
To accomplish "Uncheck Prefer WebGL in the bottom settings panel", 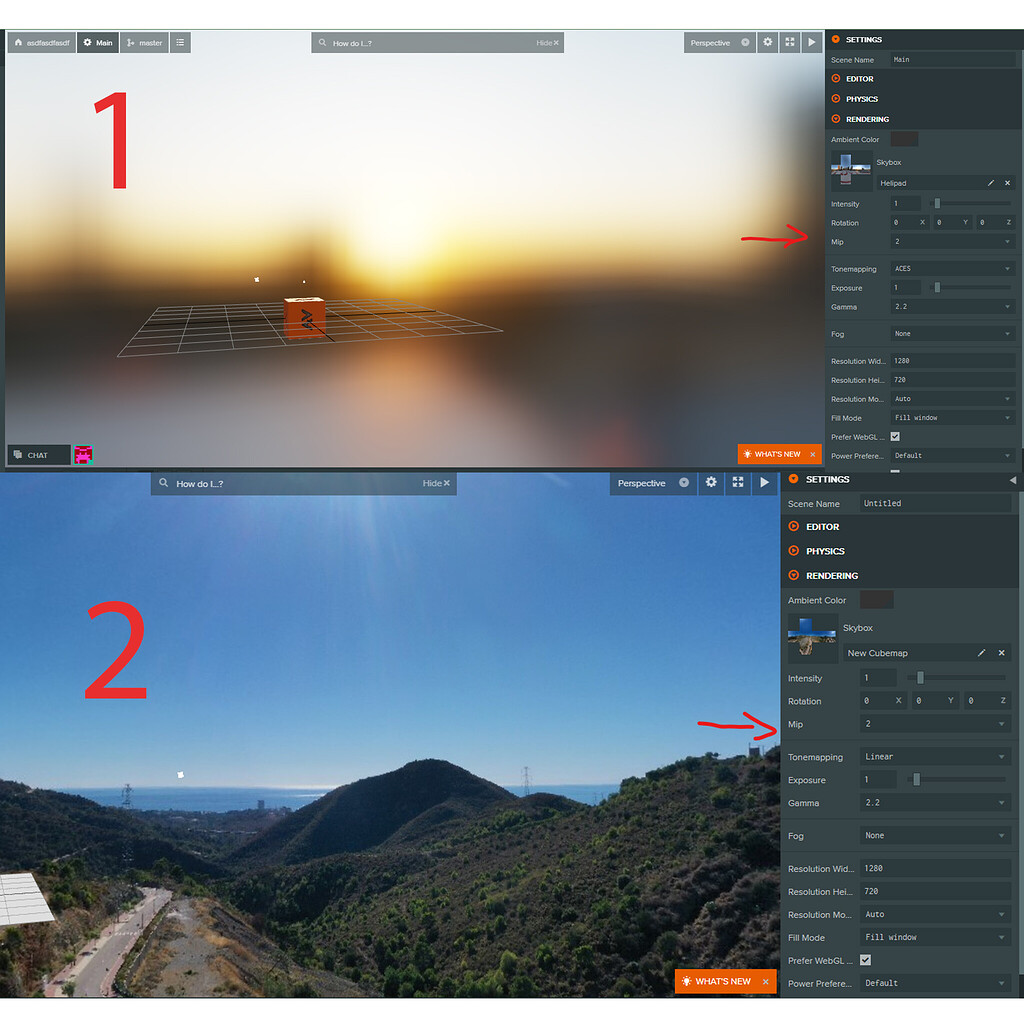I will pos(865,960).
